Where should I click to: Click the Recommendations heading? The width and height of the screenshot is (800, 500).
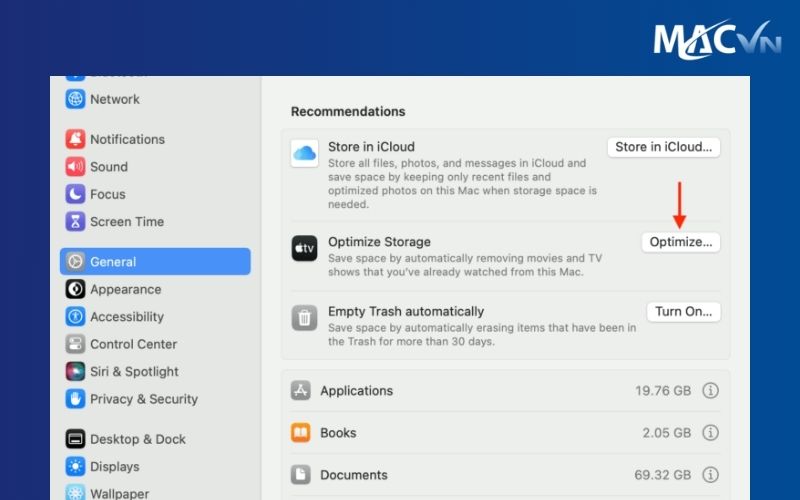(x=348, y=111)
